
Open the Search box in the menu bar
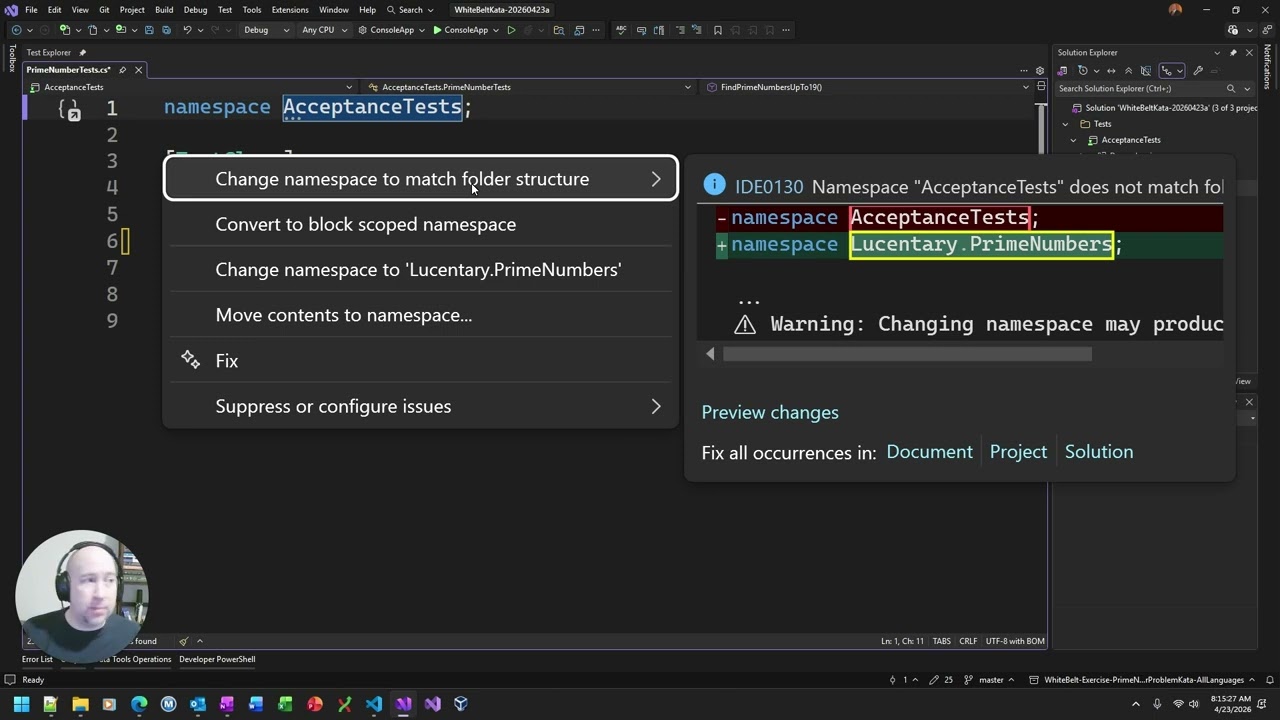410,10
